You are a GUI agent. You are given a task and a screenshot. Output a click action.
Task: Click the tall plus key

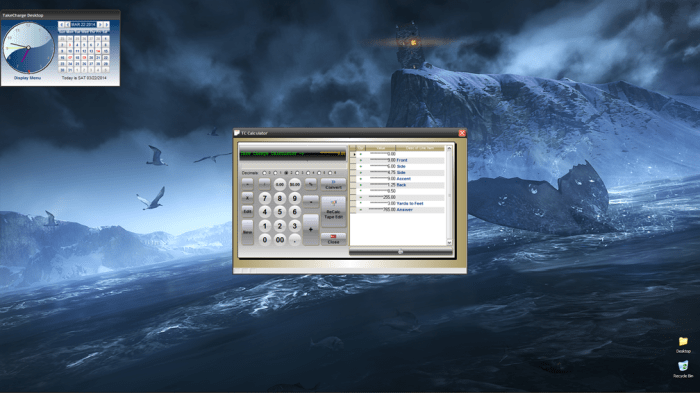(x=311, y=229)
